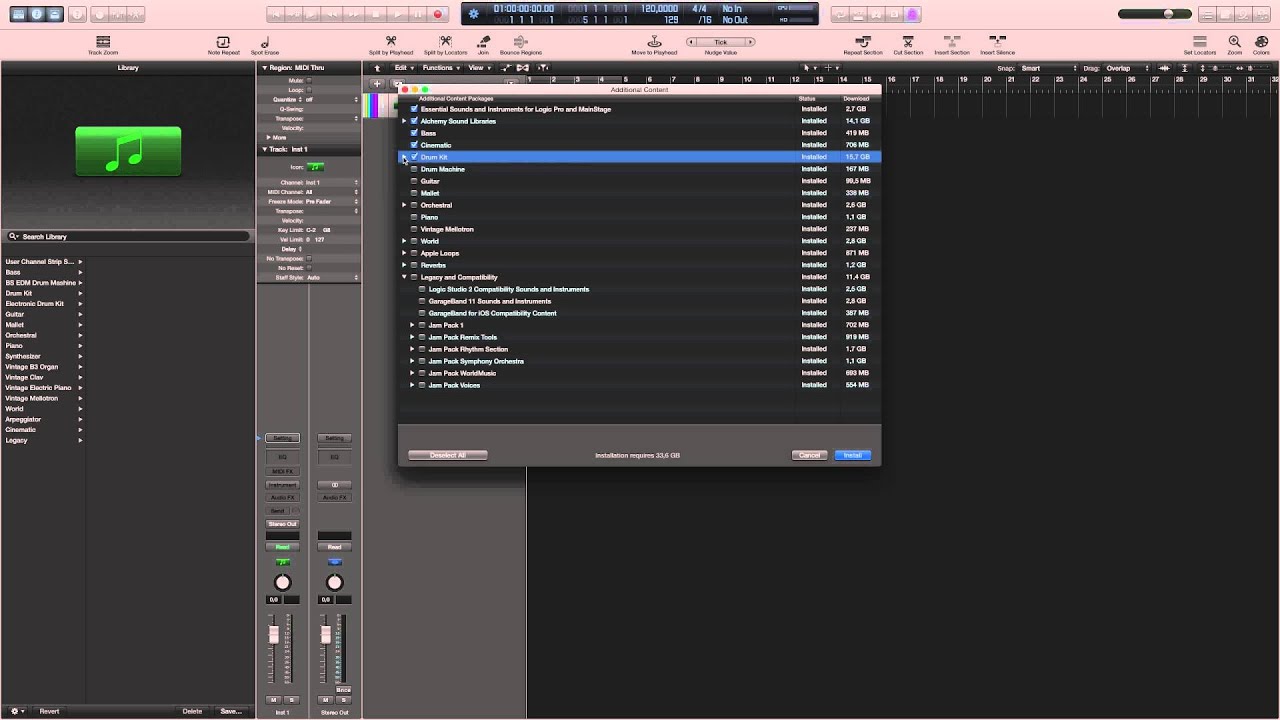Toggle the Cinematic package checkbox
Image resolution: width=1280 pixels, height=720 pixels.
[414, 145]
